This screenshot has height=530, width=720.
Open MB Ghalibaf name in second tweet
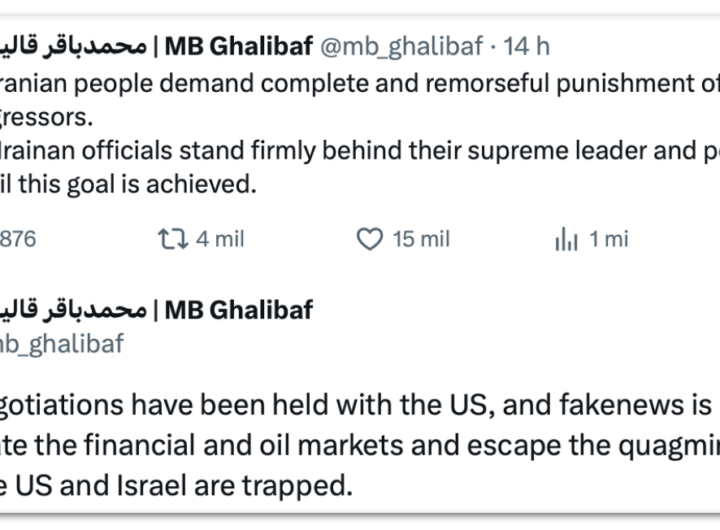238,309
